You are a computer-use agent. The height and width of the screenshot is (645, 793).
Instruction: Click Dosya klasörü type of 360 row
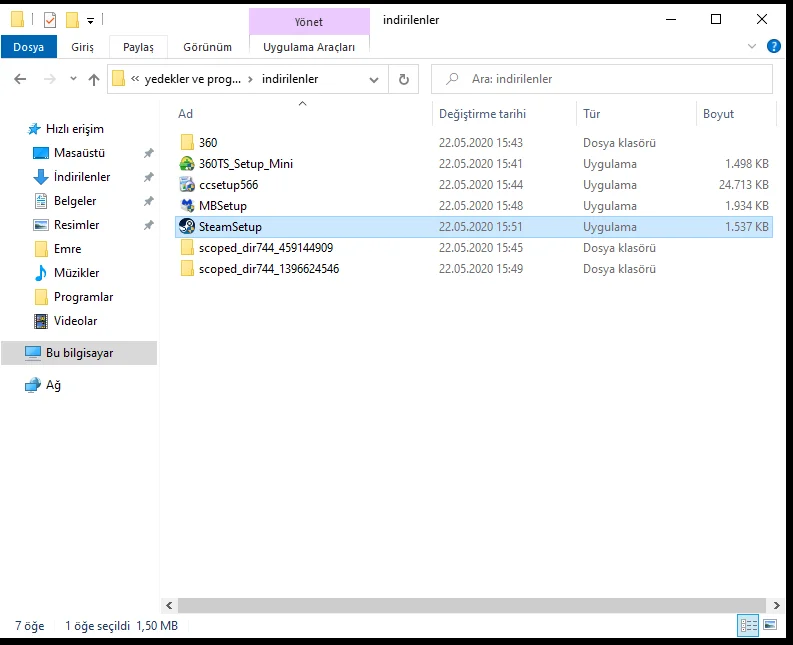pyautogui.click(x=619, y=143)
